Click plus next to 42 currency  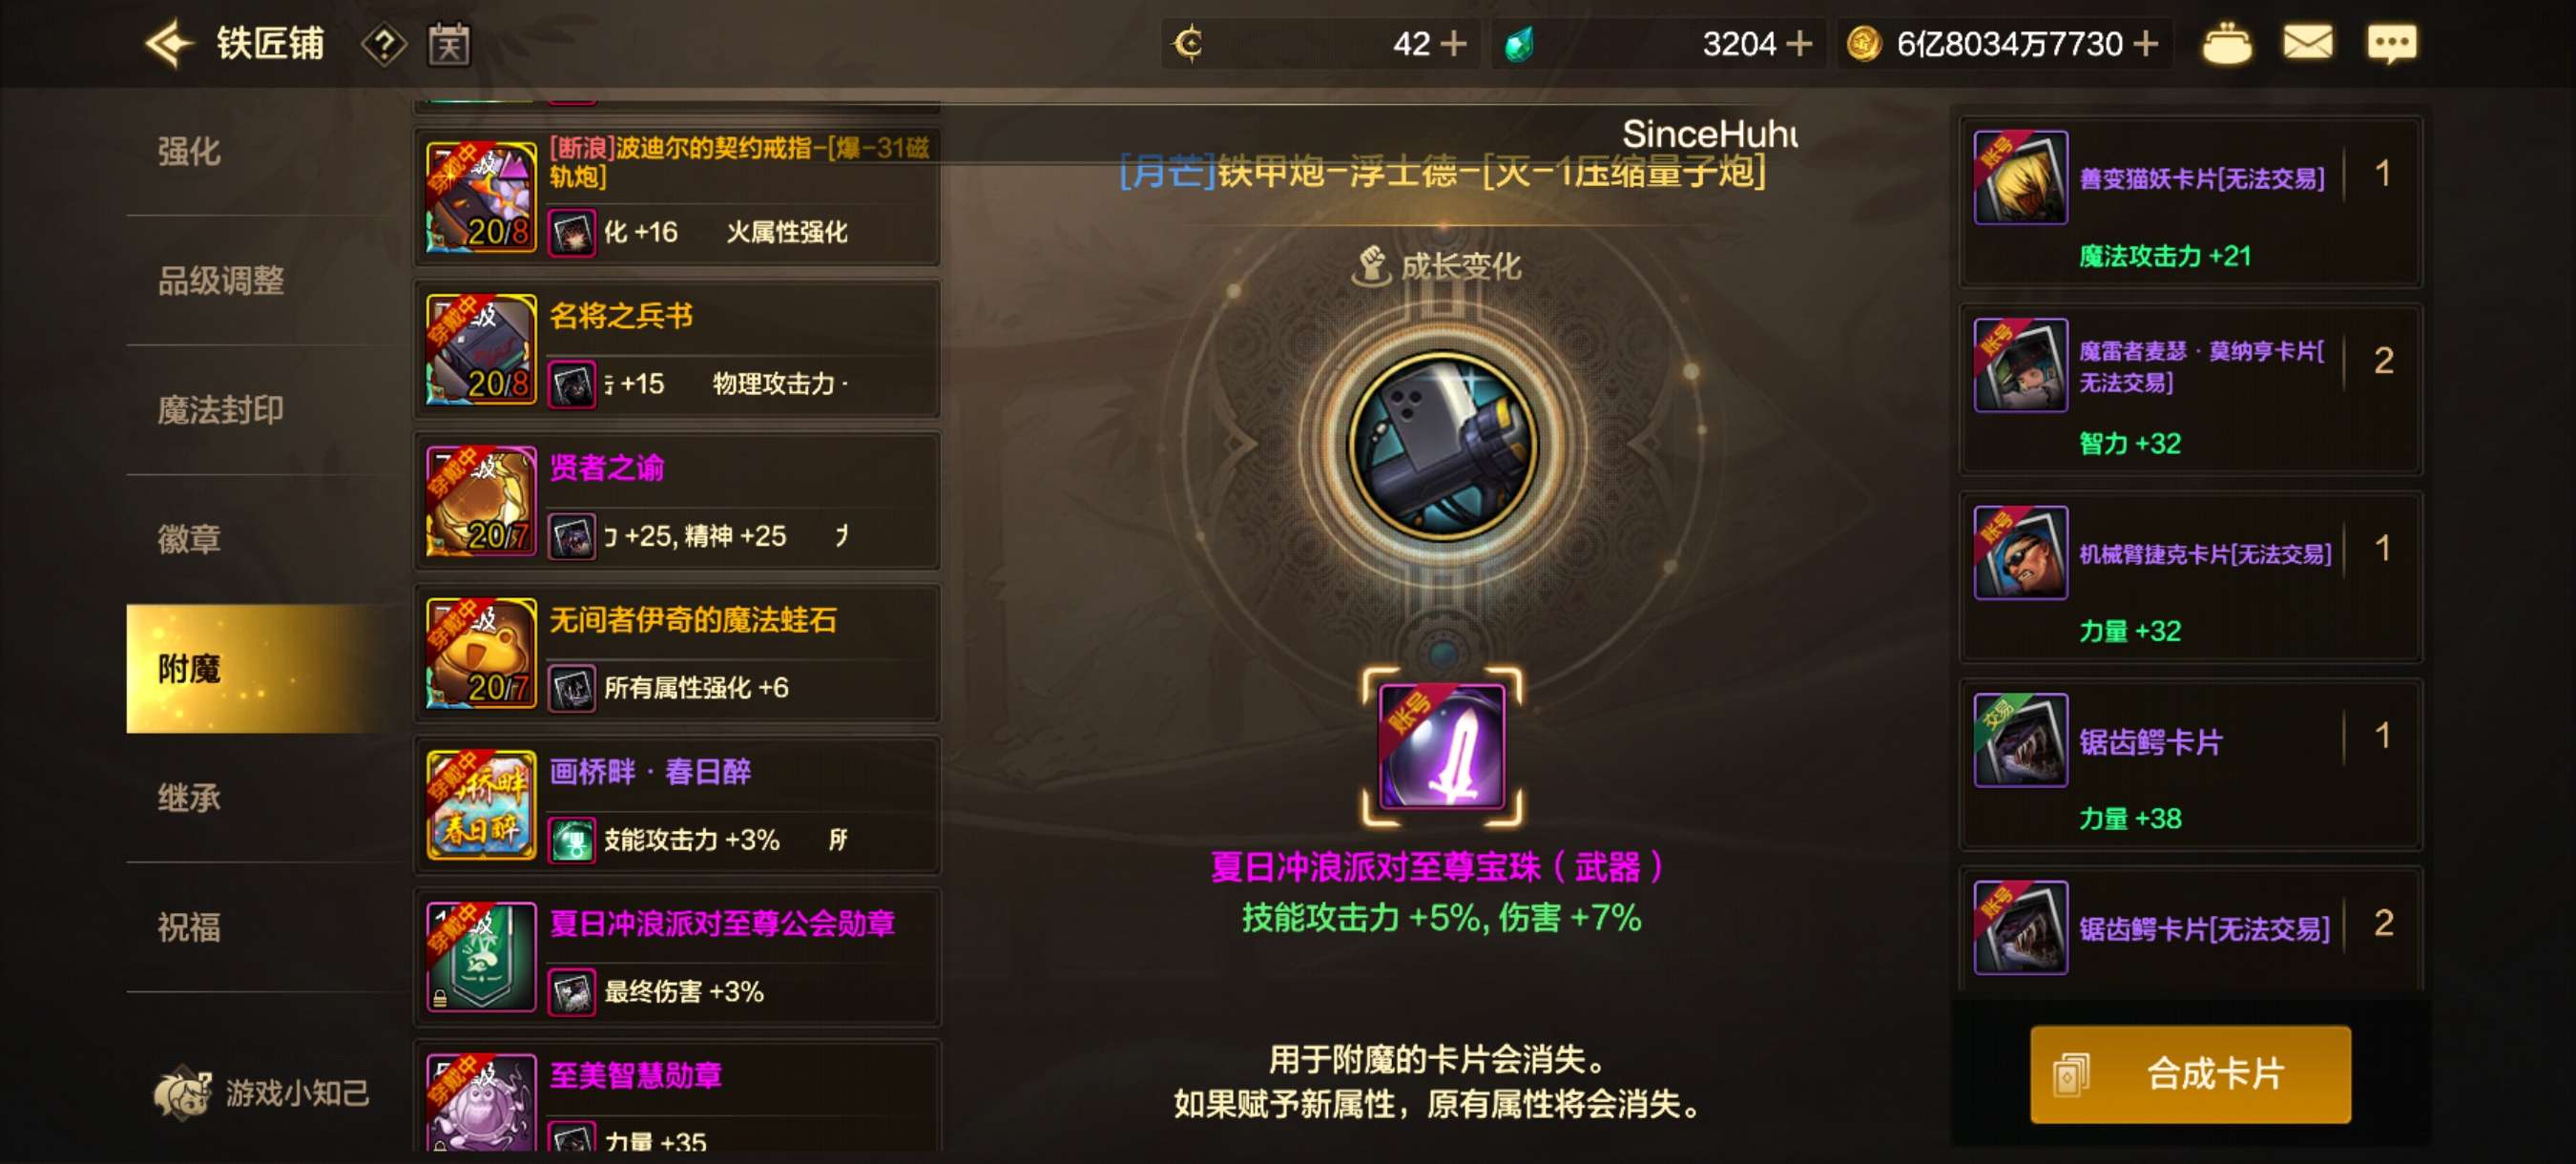[x=1452, y=44]
